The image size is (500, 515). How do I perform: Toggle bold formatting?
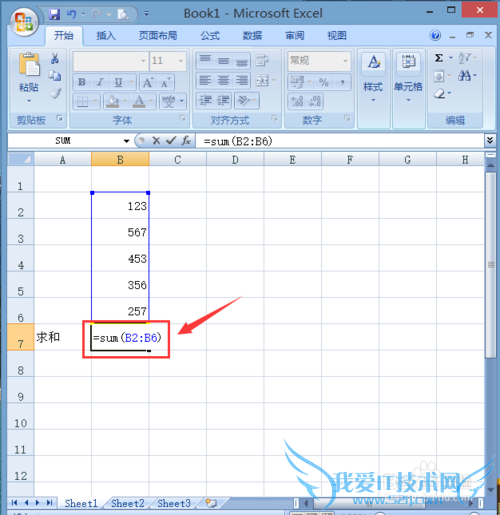(82, 82)
